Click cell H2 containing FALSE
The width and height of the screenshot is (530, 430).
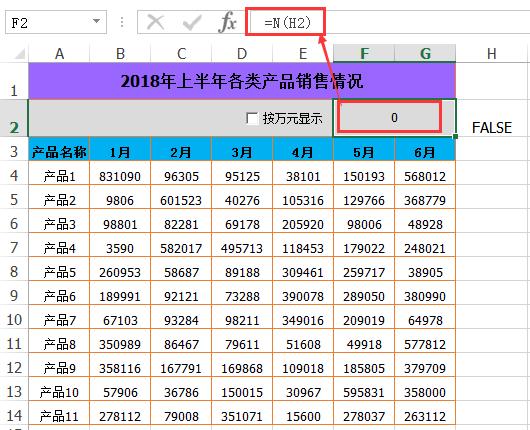pos(492,118)
